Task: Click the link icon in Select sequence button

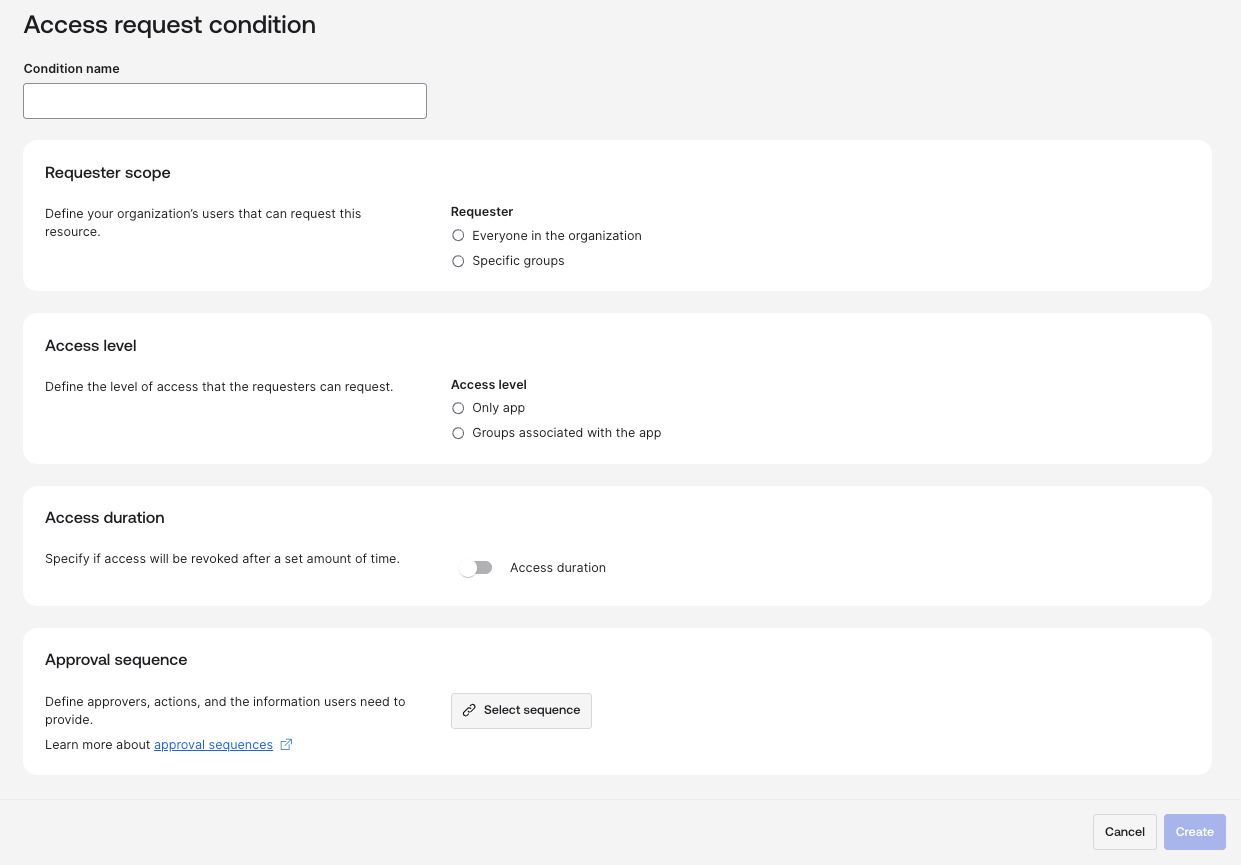Action: (469, 710)
